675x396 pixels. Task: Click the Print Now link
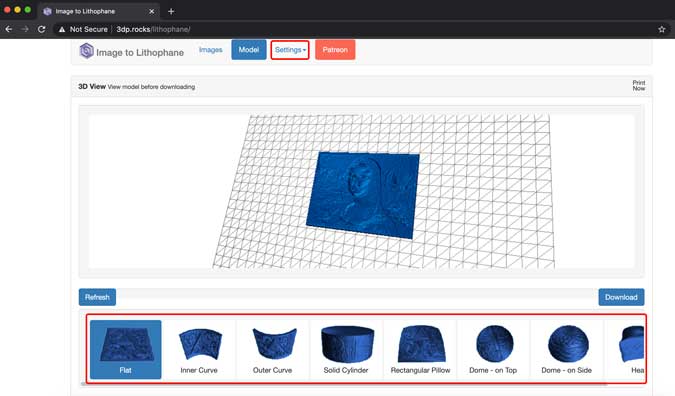click(x=639, y=85)
